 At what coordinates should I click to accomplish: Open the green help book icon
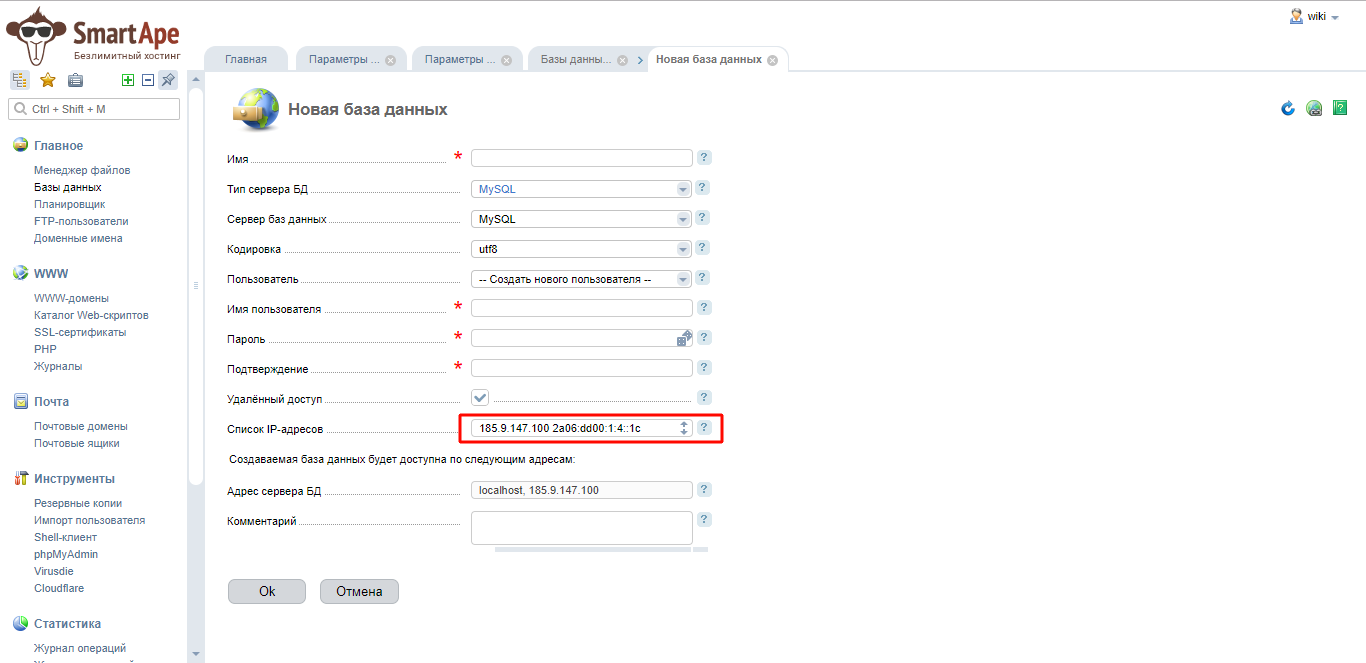pos(1340,108)
